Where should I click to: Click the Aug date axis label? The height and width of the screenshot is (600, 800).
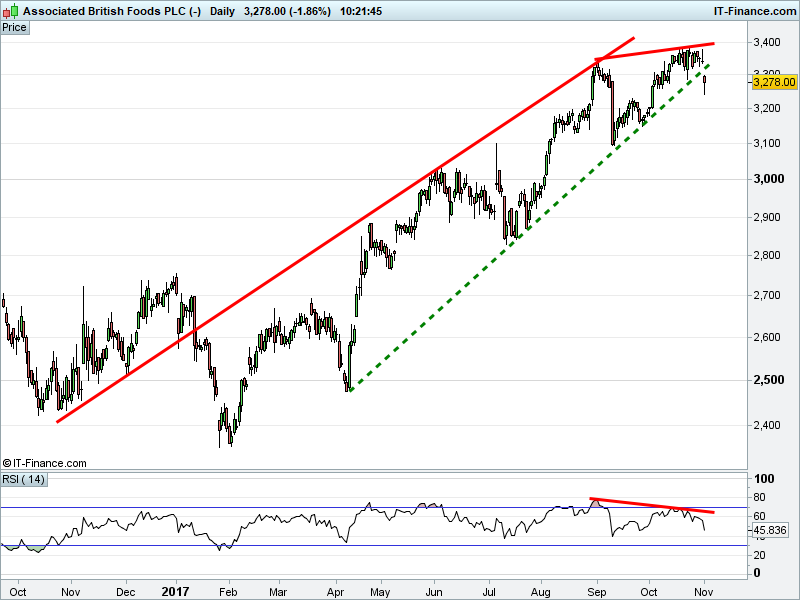(x=540, y=592)
